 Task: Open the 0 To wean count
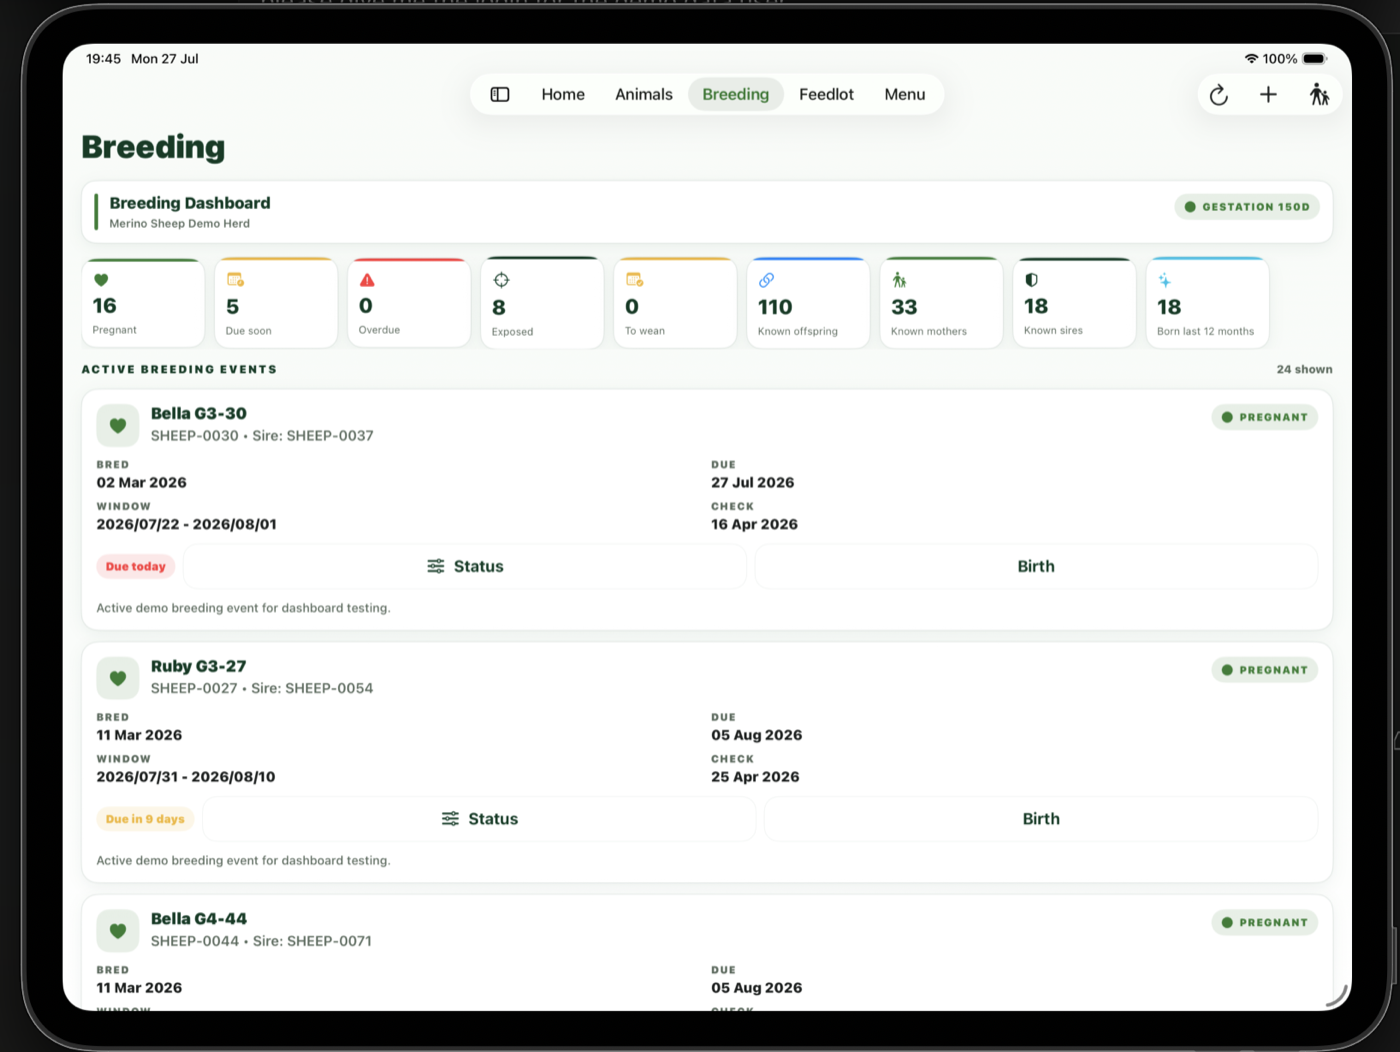631,307
